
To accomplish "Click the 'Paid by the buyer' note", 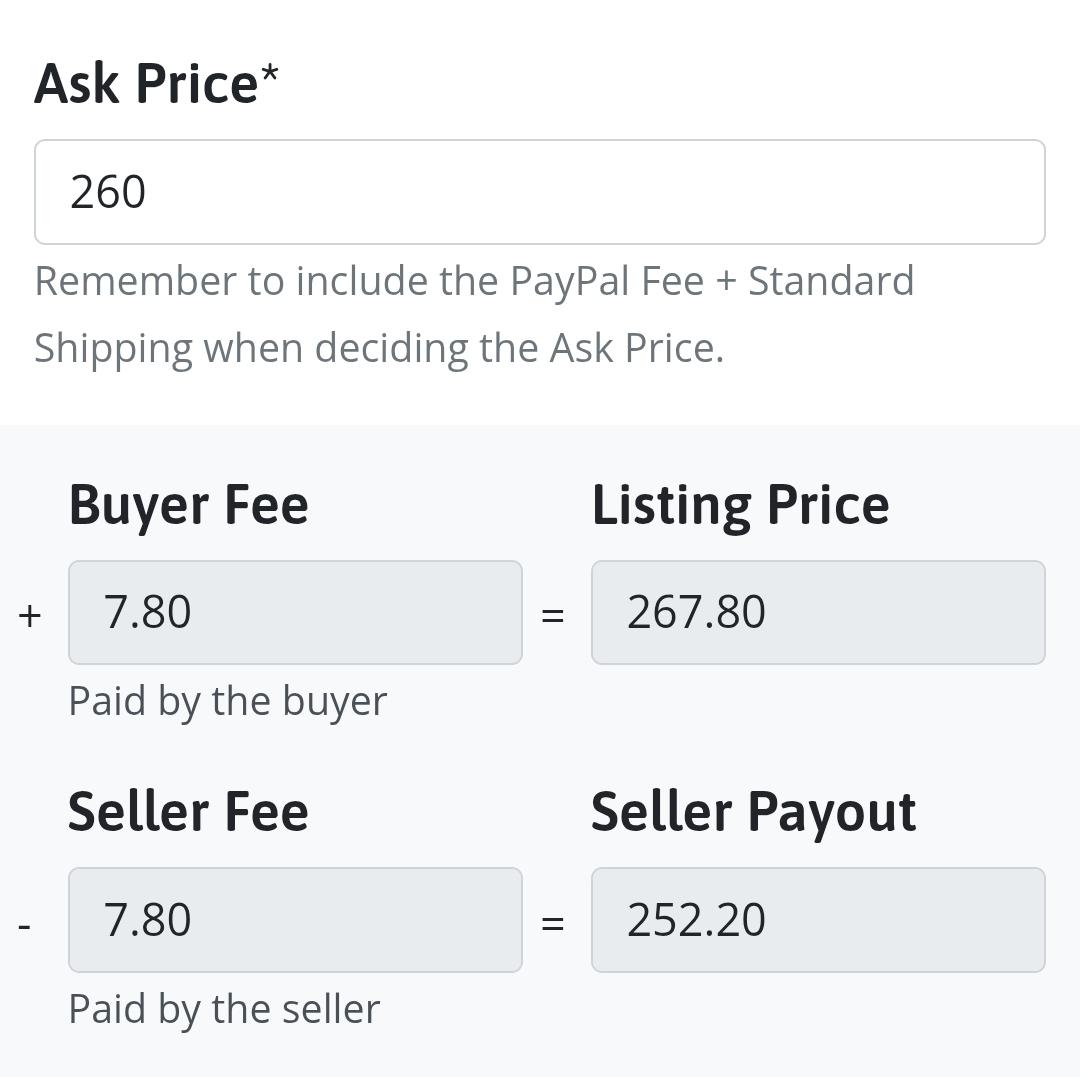I will 227,701.
